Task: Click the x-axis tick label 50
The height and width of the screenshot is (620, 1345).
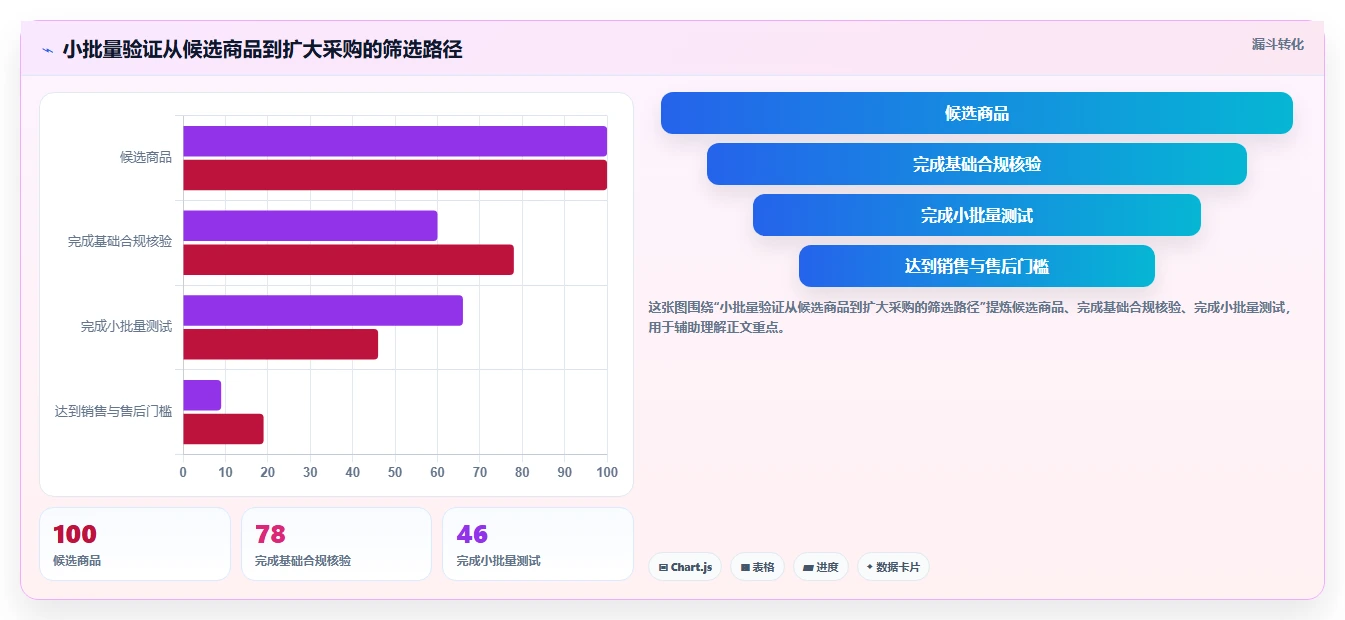Action: point(395,472)
